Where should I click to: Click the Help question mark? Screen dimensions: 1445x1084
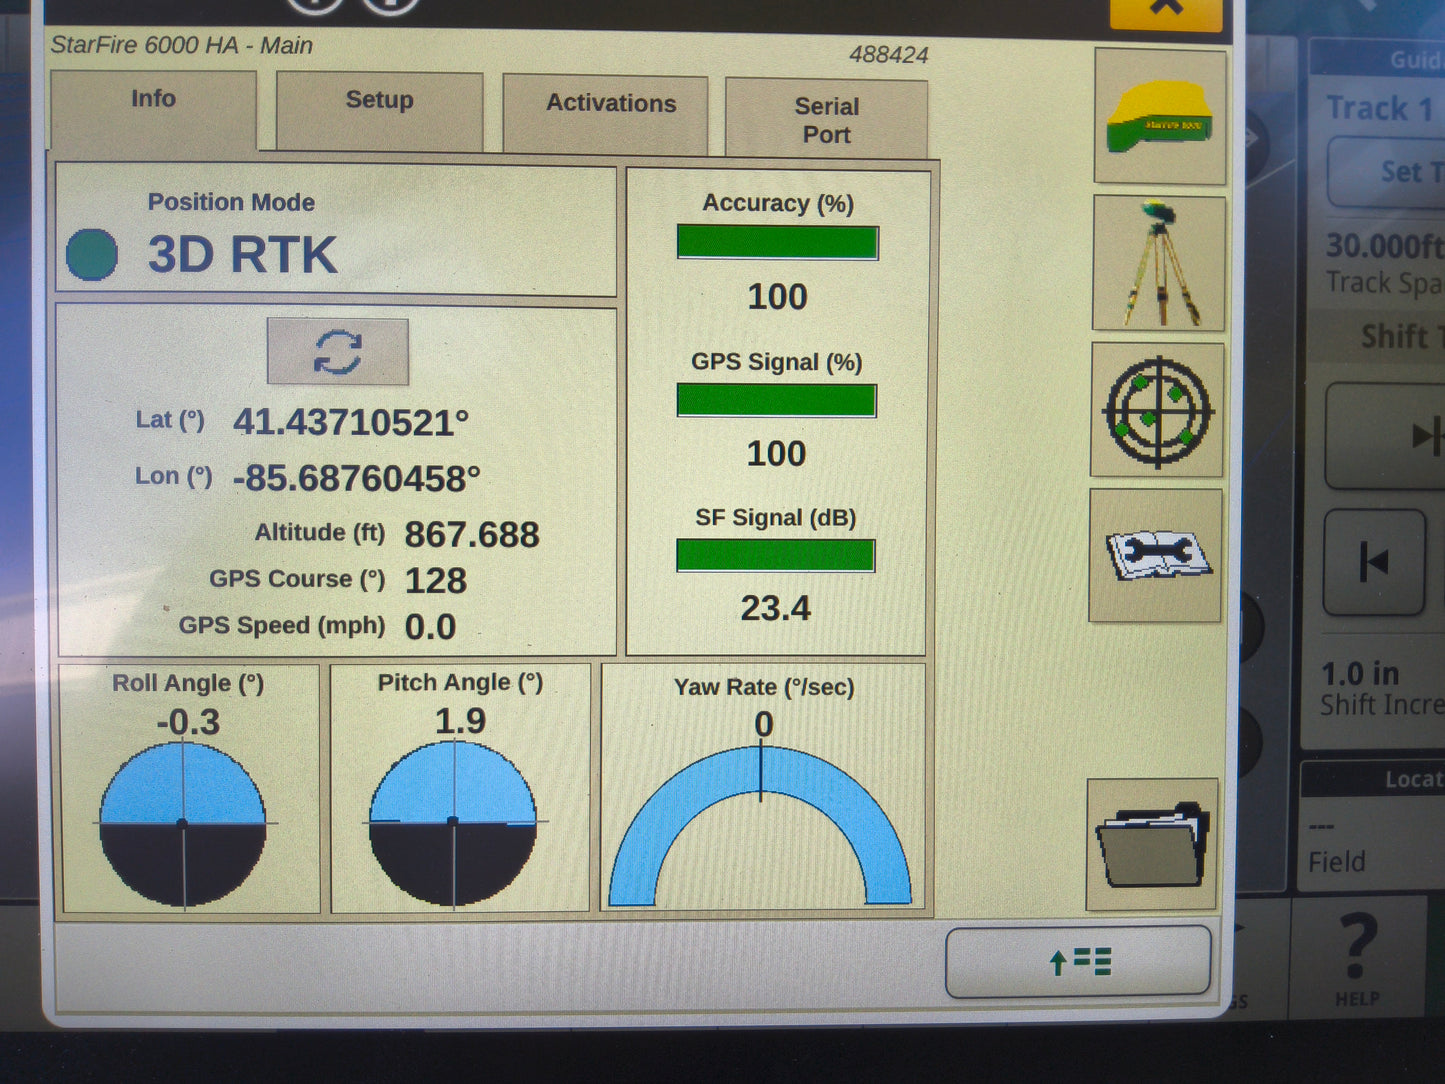pos(1357,957)
